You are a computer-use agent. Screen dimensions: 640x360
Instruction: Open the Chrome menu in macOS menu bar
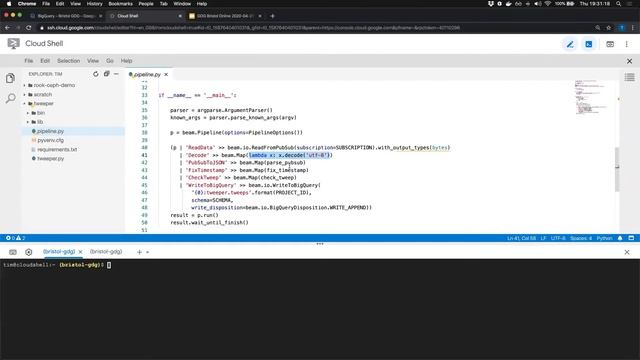tap(27, 4)
